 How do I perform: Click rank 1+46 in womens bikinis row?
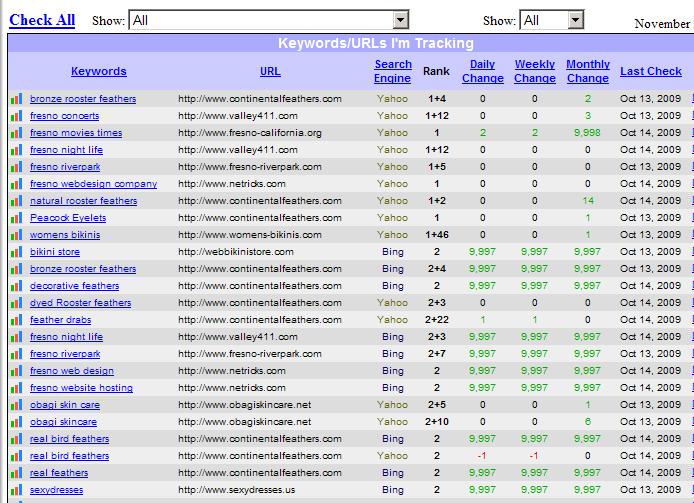coord(437,235)
